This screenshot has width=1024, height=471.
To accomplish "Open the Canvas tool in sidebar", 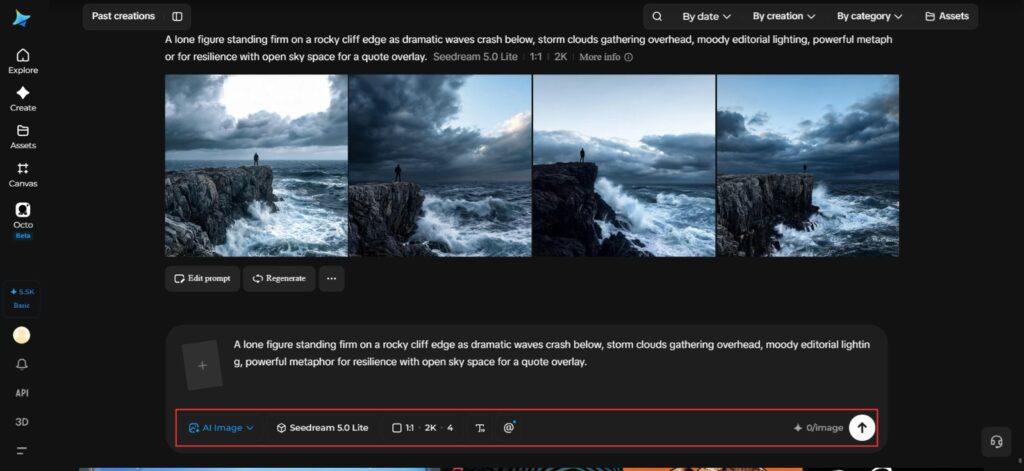I will click(x=23, y=175).
